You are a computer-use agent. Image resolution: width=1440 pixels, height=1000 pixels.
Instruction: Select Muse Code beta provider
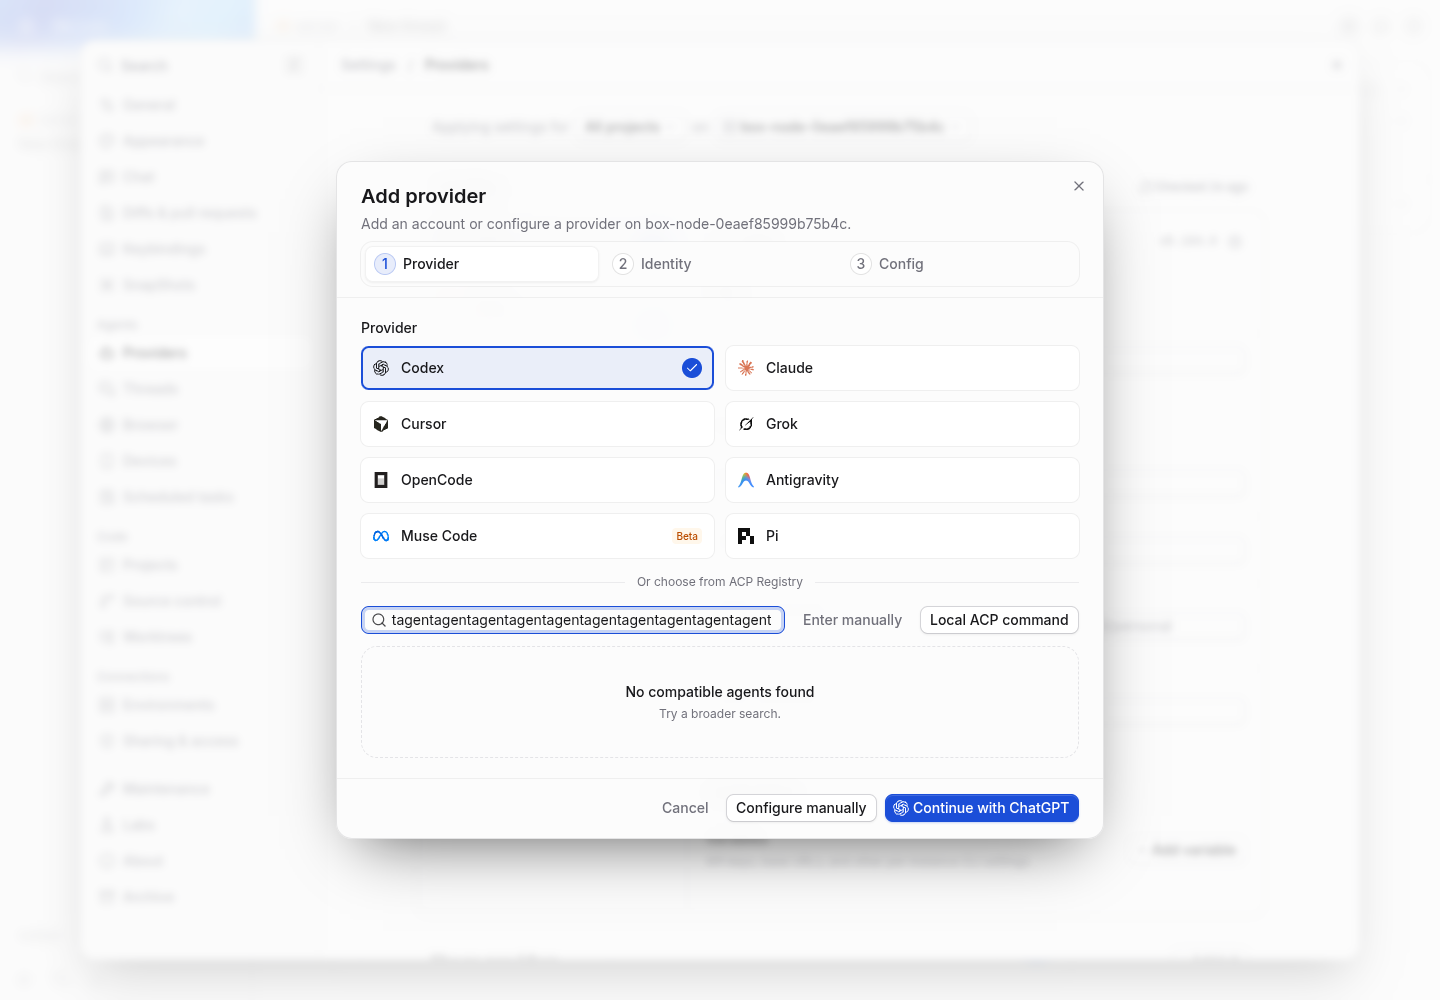tap(537, 536)
